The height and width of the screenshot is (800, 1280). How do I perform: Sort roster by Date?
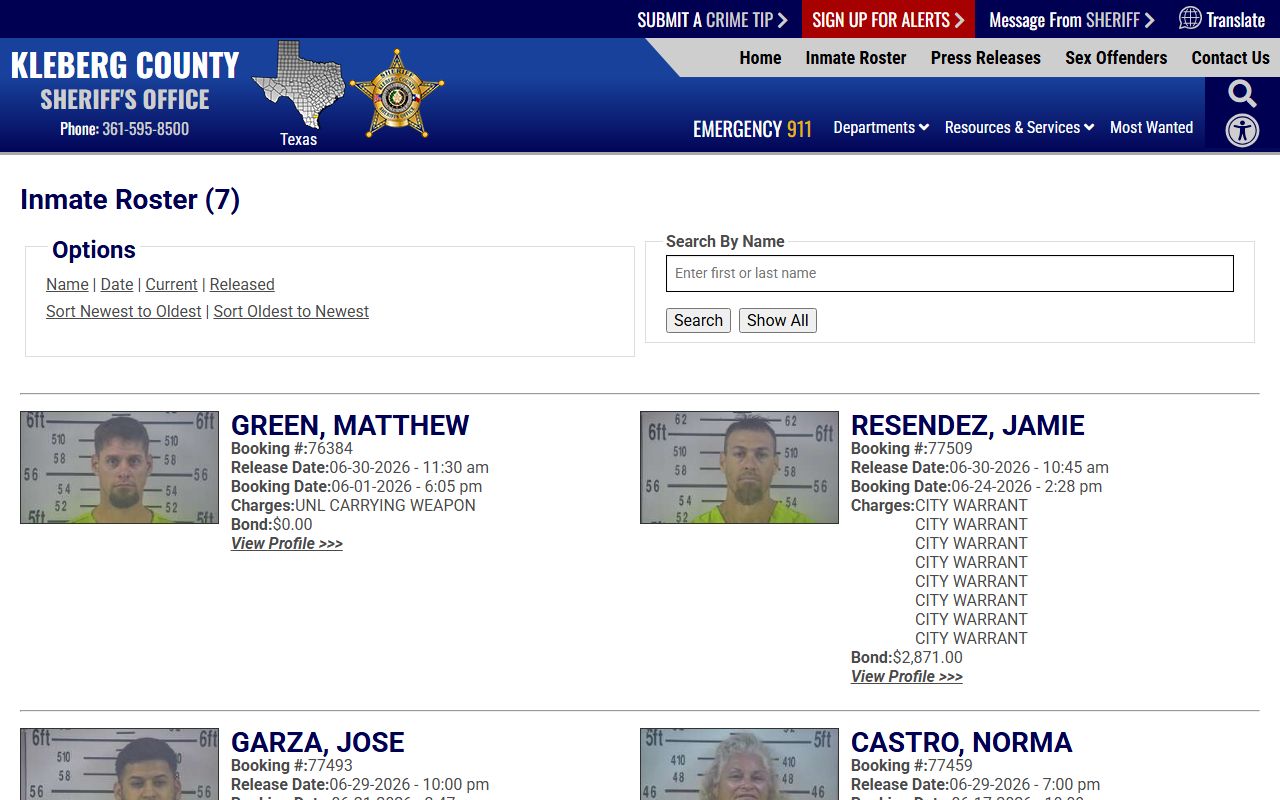(117, 285)
